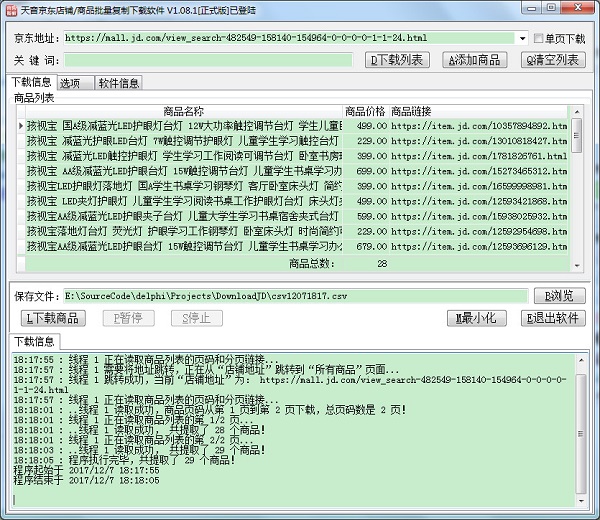Click the D下载列表 button
The width and height of the screenshot is (600, 520).
(397, 60)
